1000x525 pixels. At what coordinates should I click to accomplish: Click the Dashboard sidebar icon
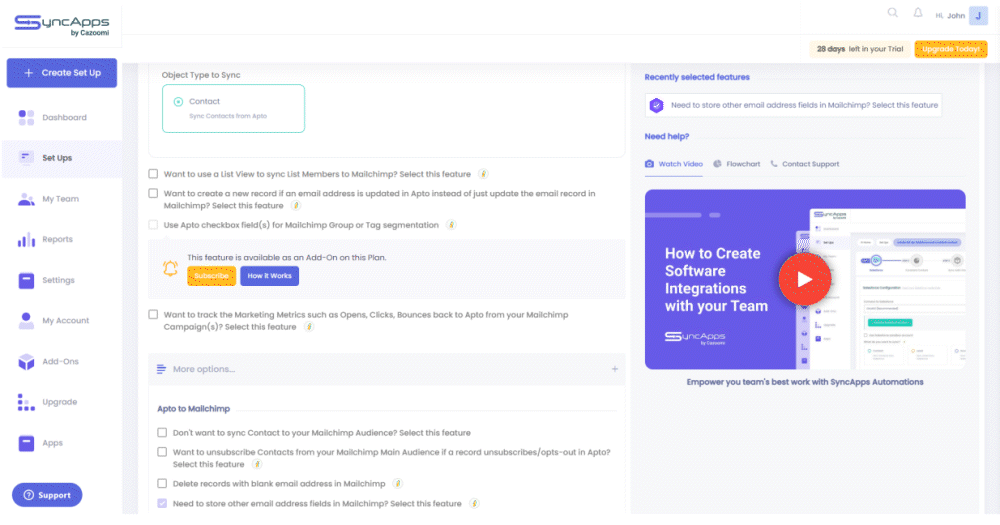[26, 117]
